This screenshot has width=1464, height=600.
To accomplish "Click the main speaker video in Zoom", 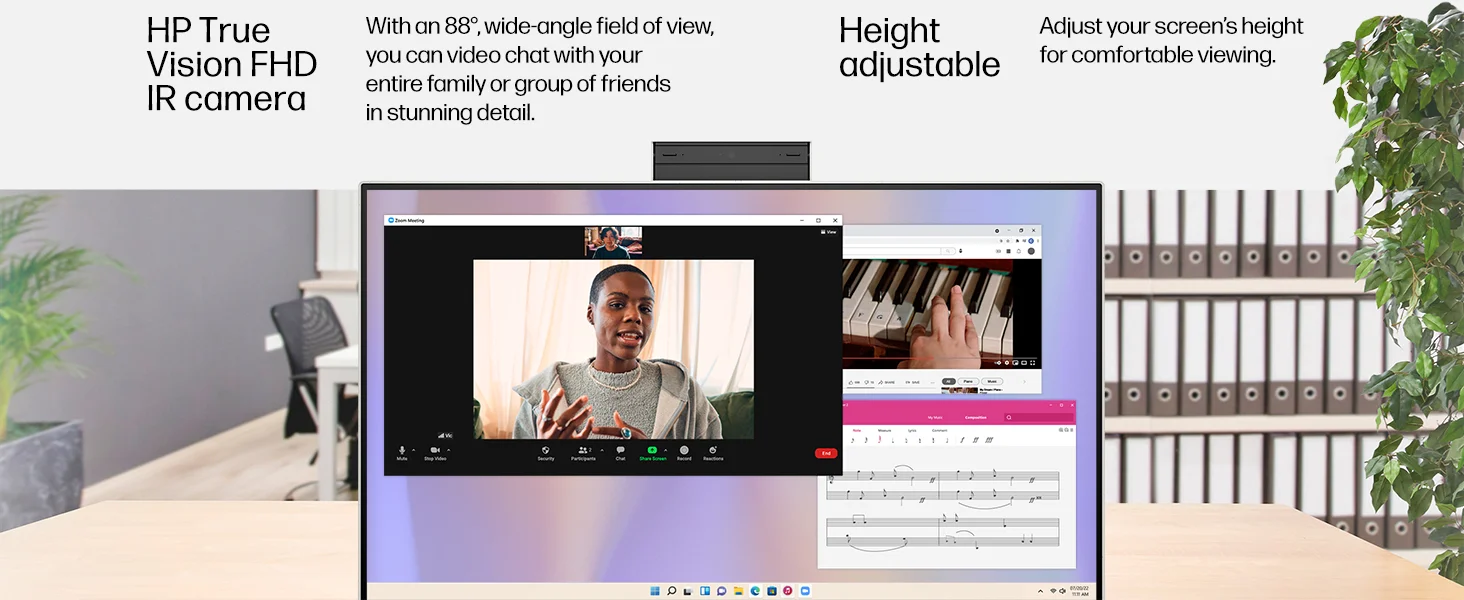I will 613,349.
